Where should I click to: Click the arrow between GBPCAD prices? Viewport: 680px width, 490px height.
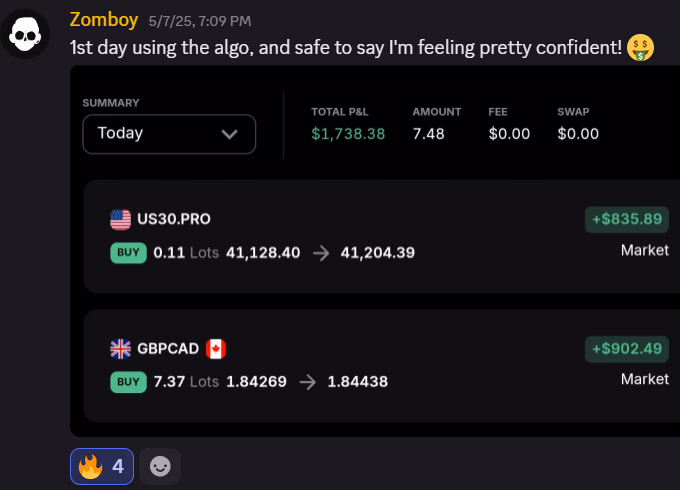click(x=308, y=381)
